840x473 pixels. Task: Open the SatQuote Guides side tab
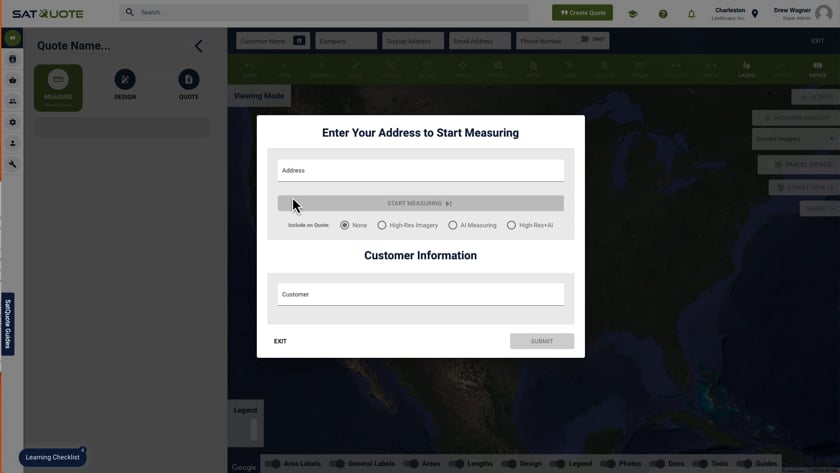(8, 324)
